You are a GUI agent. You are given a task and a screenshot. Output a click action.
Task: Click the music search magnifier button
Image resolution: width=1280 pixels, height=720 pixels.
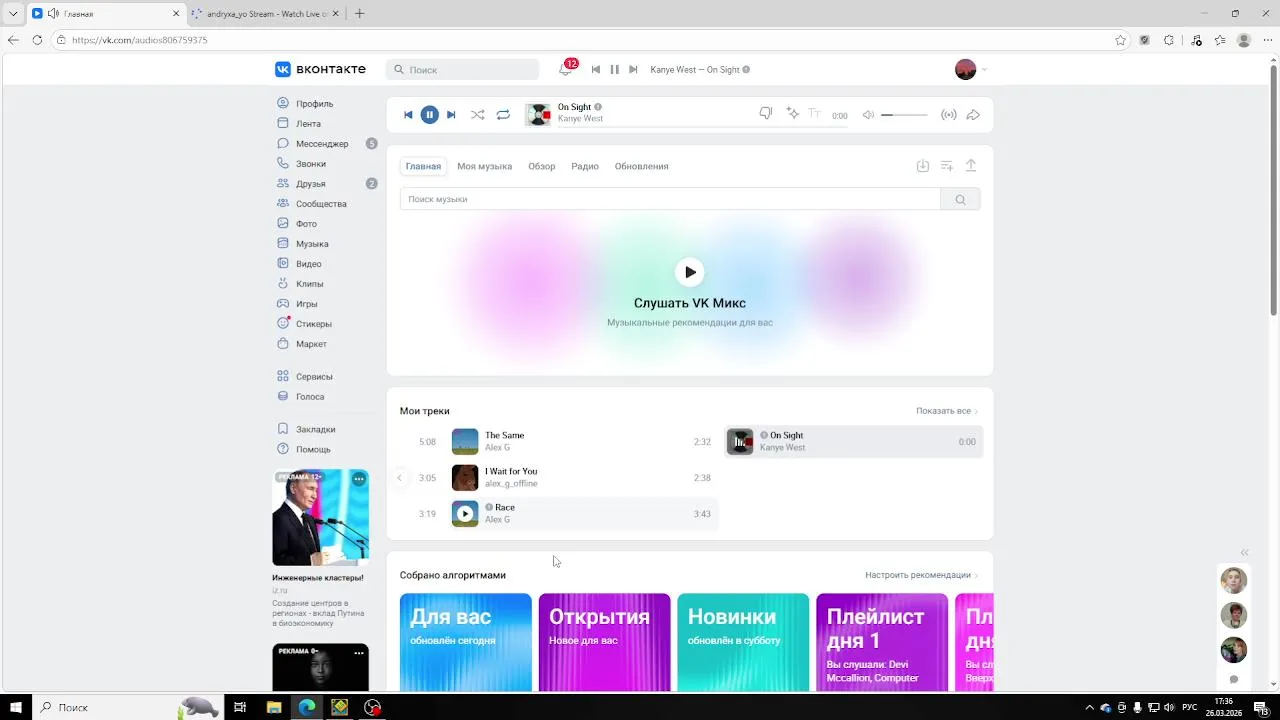[x=960, y=199]
